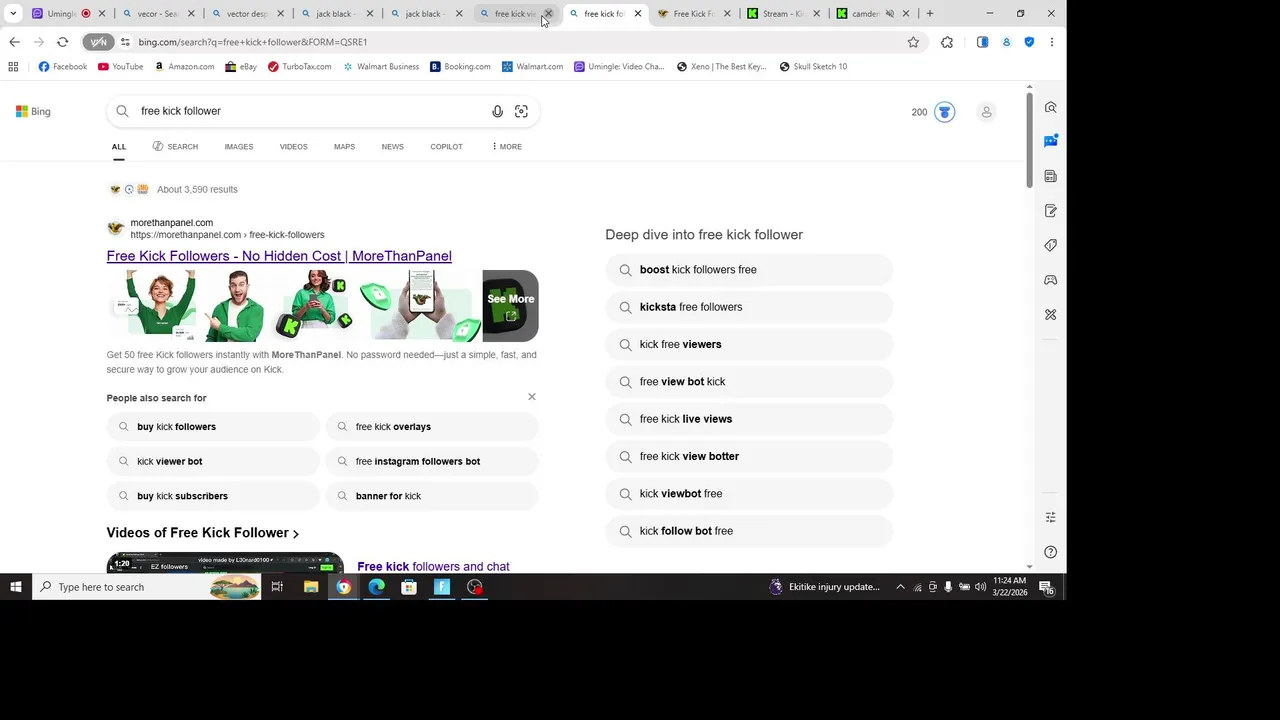The height and width of the screenshot is (720, 1280).
Task: Switch to the IMAGES tab
Action: click(x=239, y=147)
